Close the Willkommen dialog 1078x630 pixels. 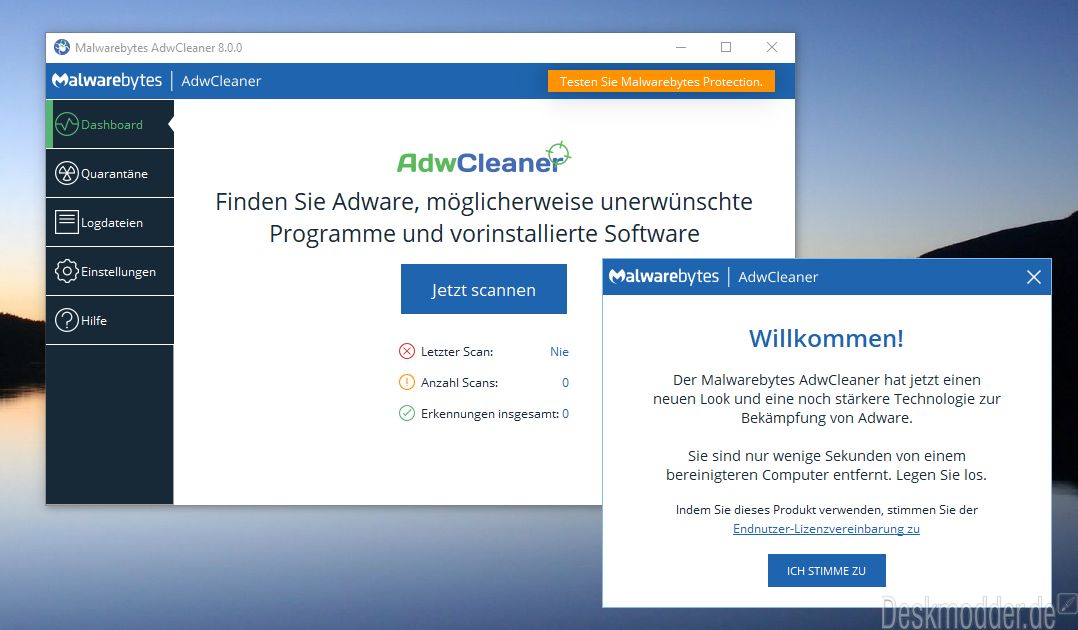1033,277
